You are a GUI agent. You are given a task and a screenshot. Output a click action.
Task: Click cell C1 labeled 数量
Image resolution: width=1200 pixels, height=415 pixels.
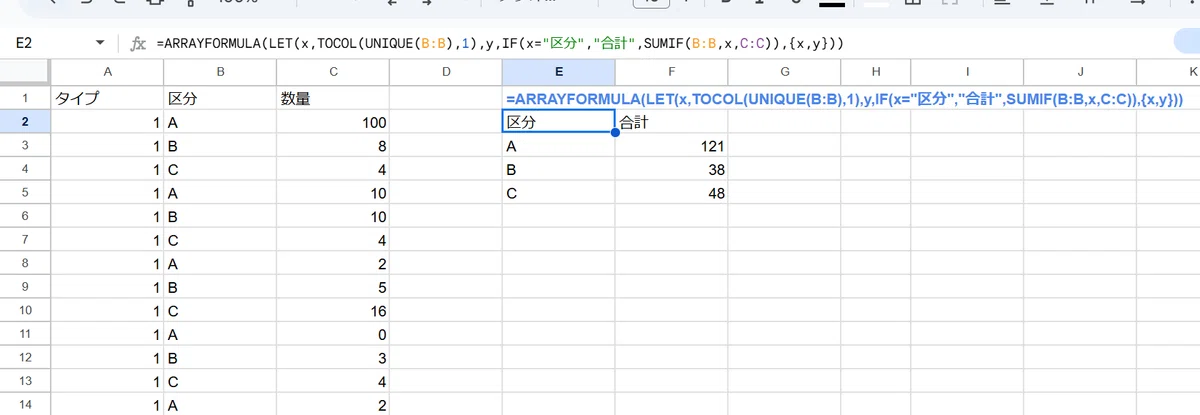[333, 98]
